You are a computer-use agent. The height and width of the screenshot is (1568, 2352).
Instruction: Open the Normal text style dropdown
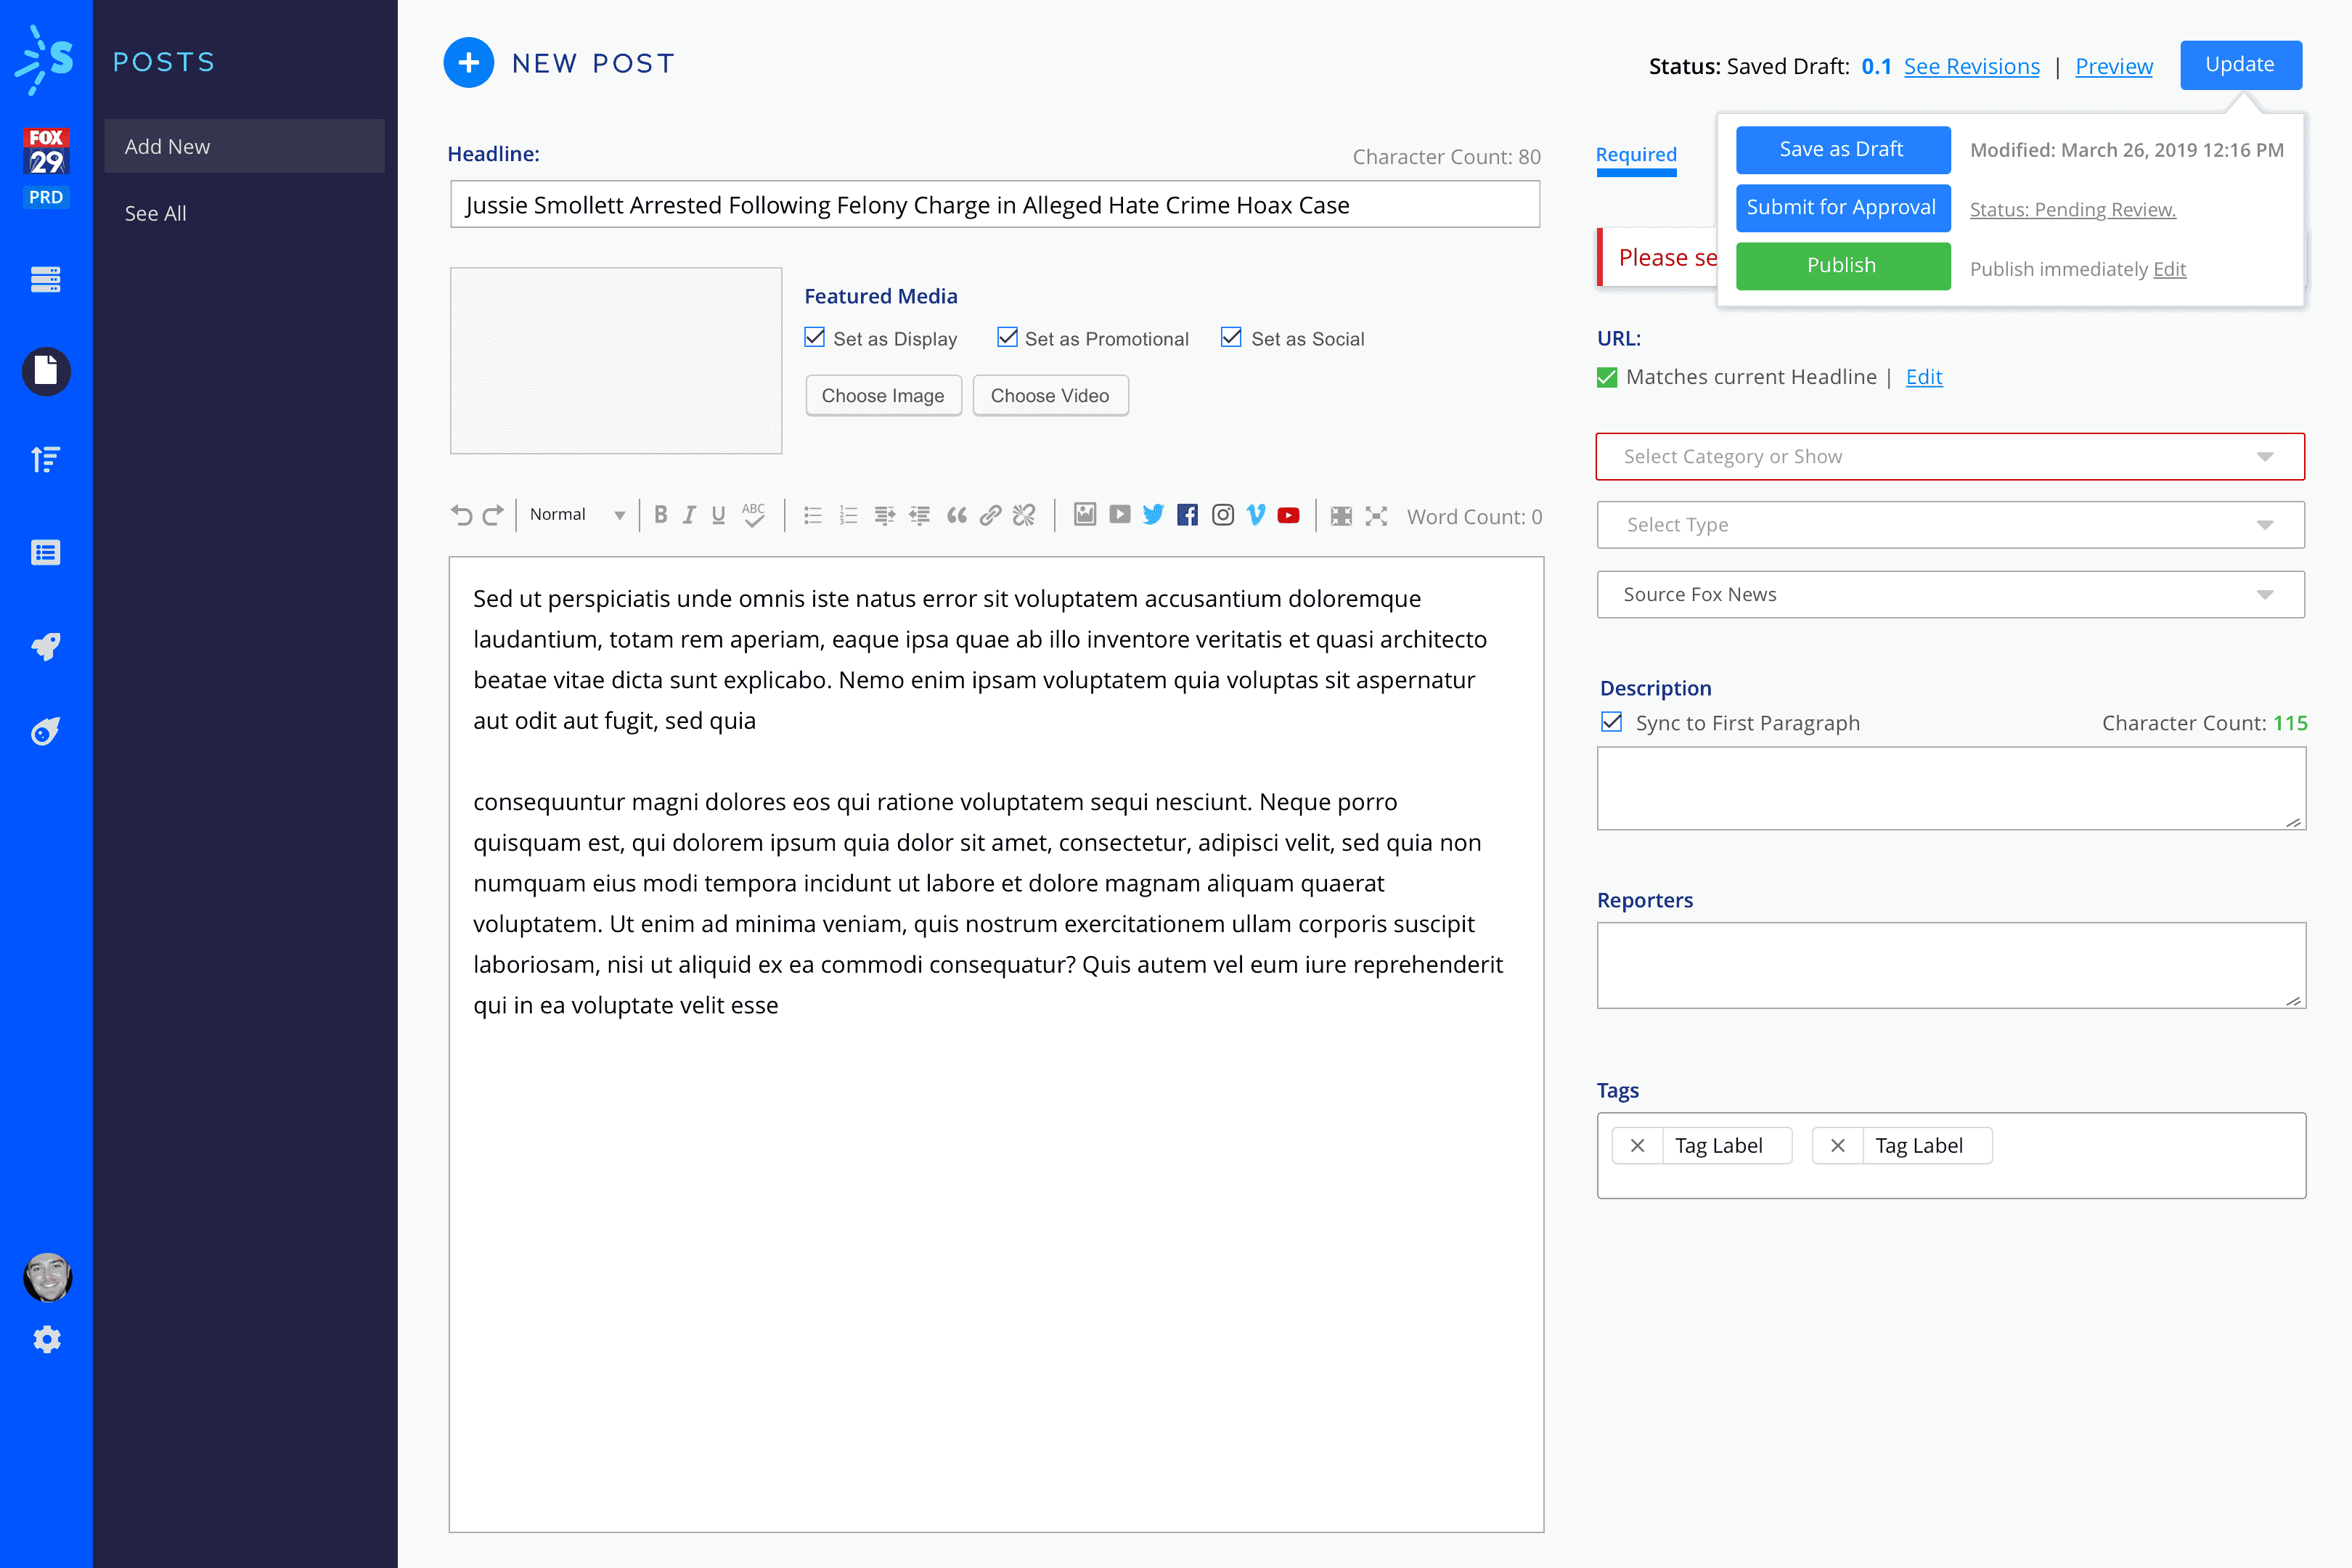[577, 515]
